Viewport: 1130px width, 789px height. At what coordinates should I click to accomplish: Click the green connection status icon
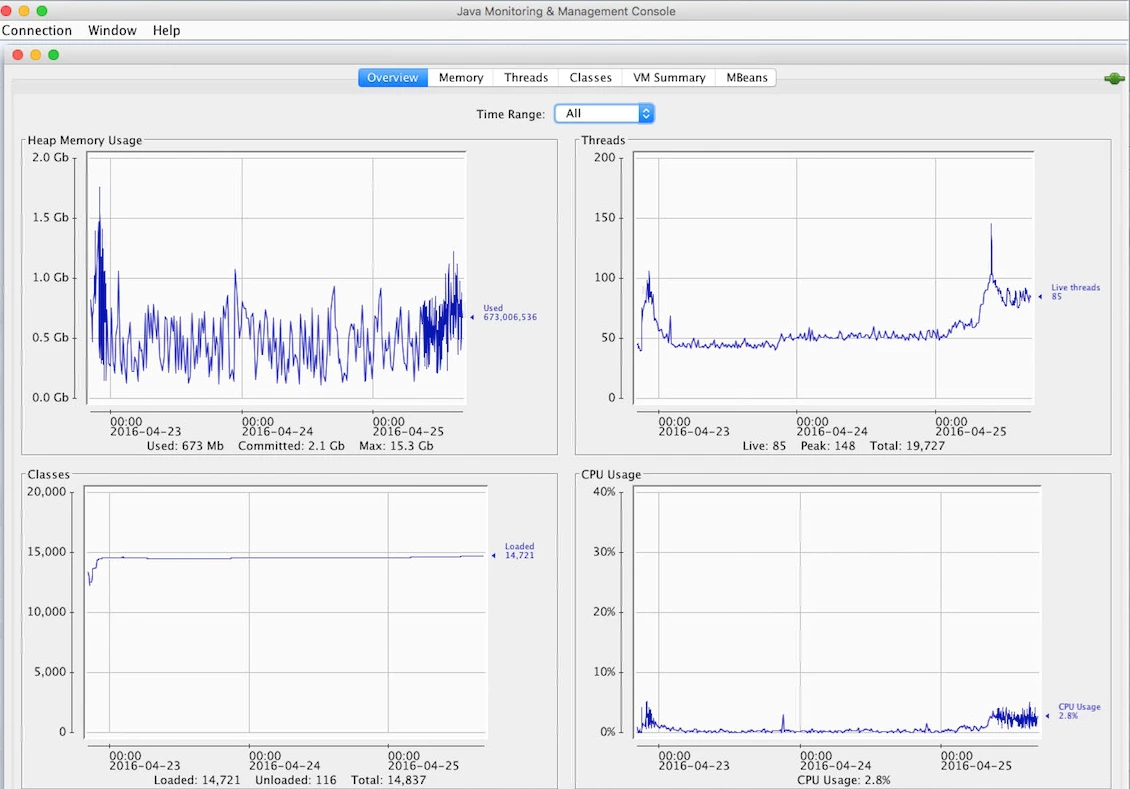(1114, 79)
